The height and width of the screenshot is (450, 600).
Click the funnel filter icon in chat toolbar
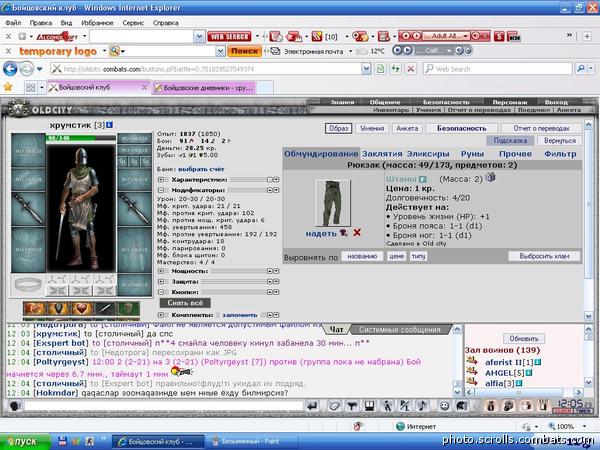pos(352,405)
